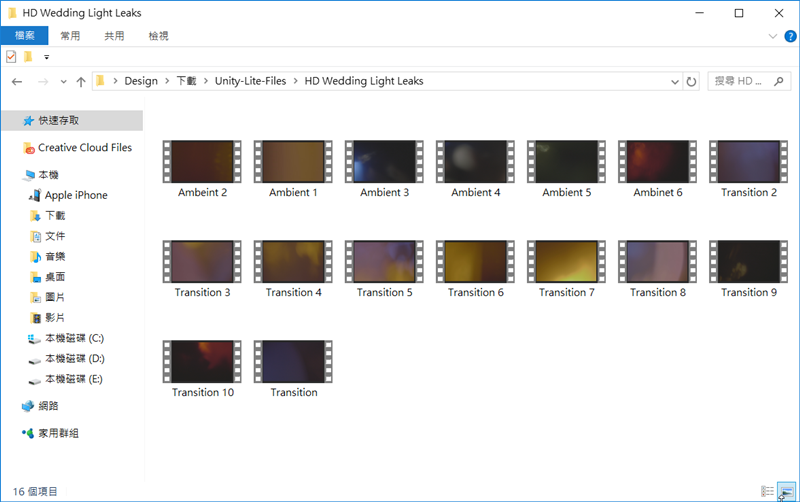Open Creative Cloud Files in sidebar

[x=84, y=148]
